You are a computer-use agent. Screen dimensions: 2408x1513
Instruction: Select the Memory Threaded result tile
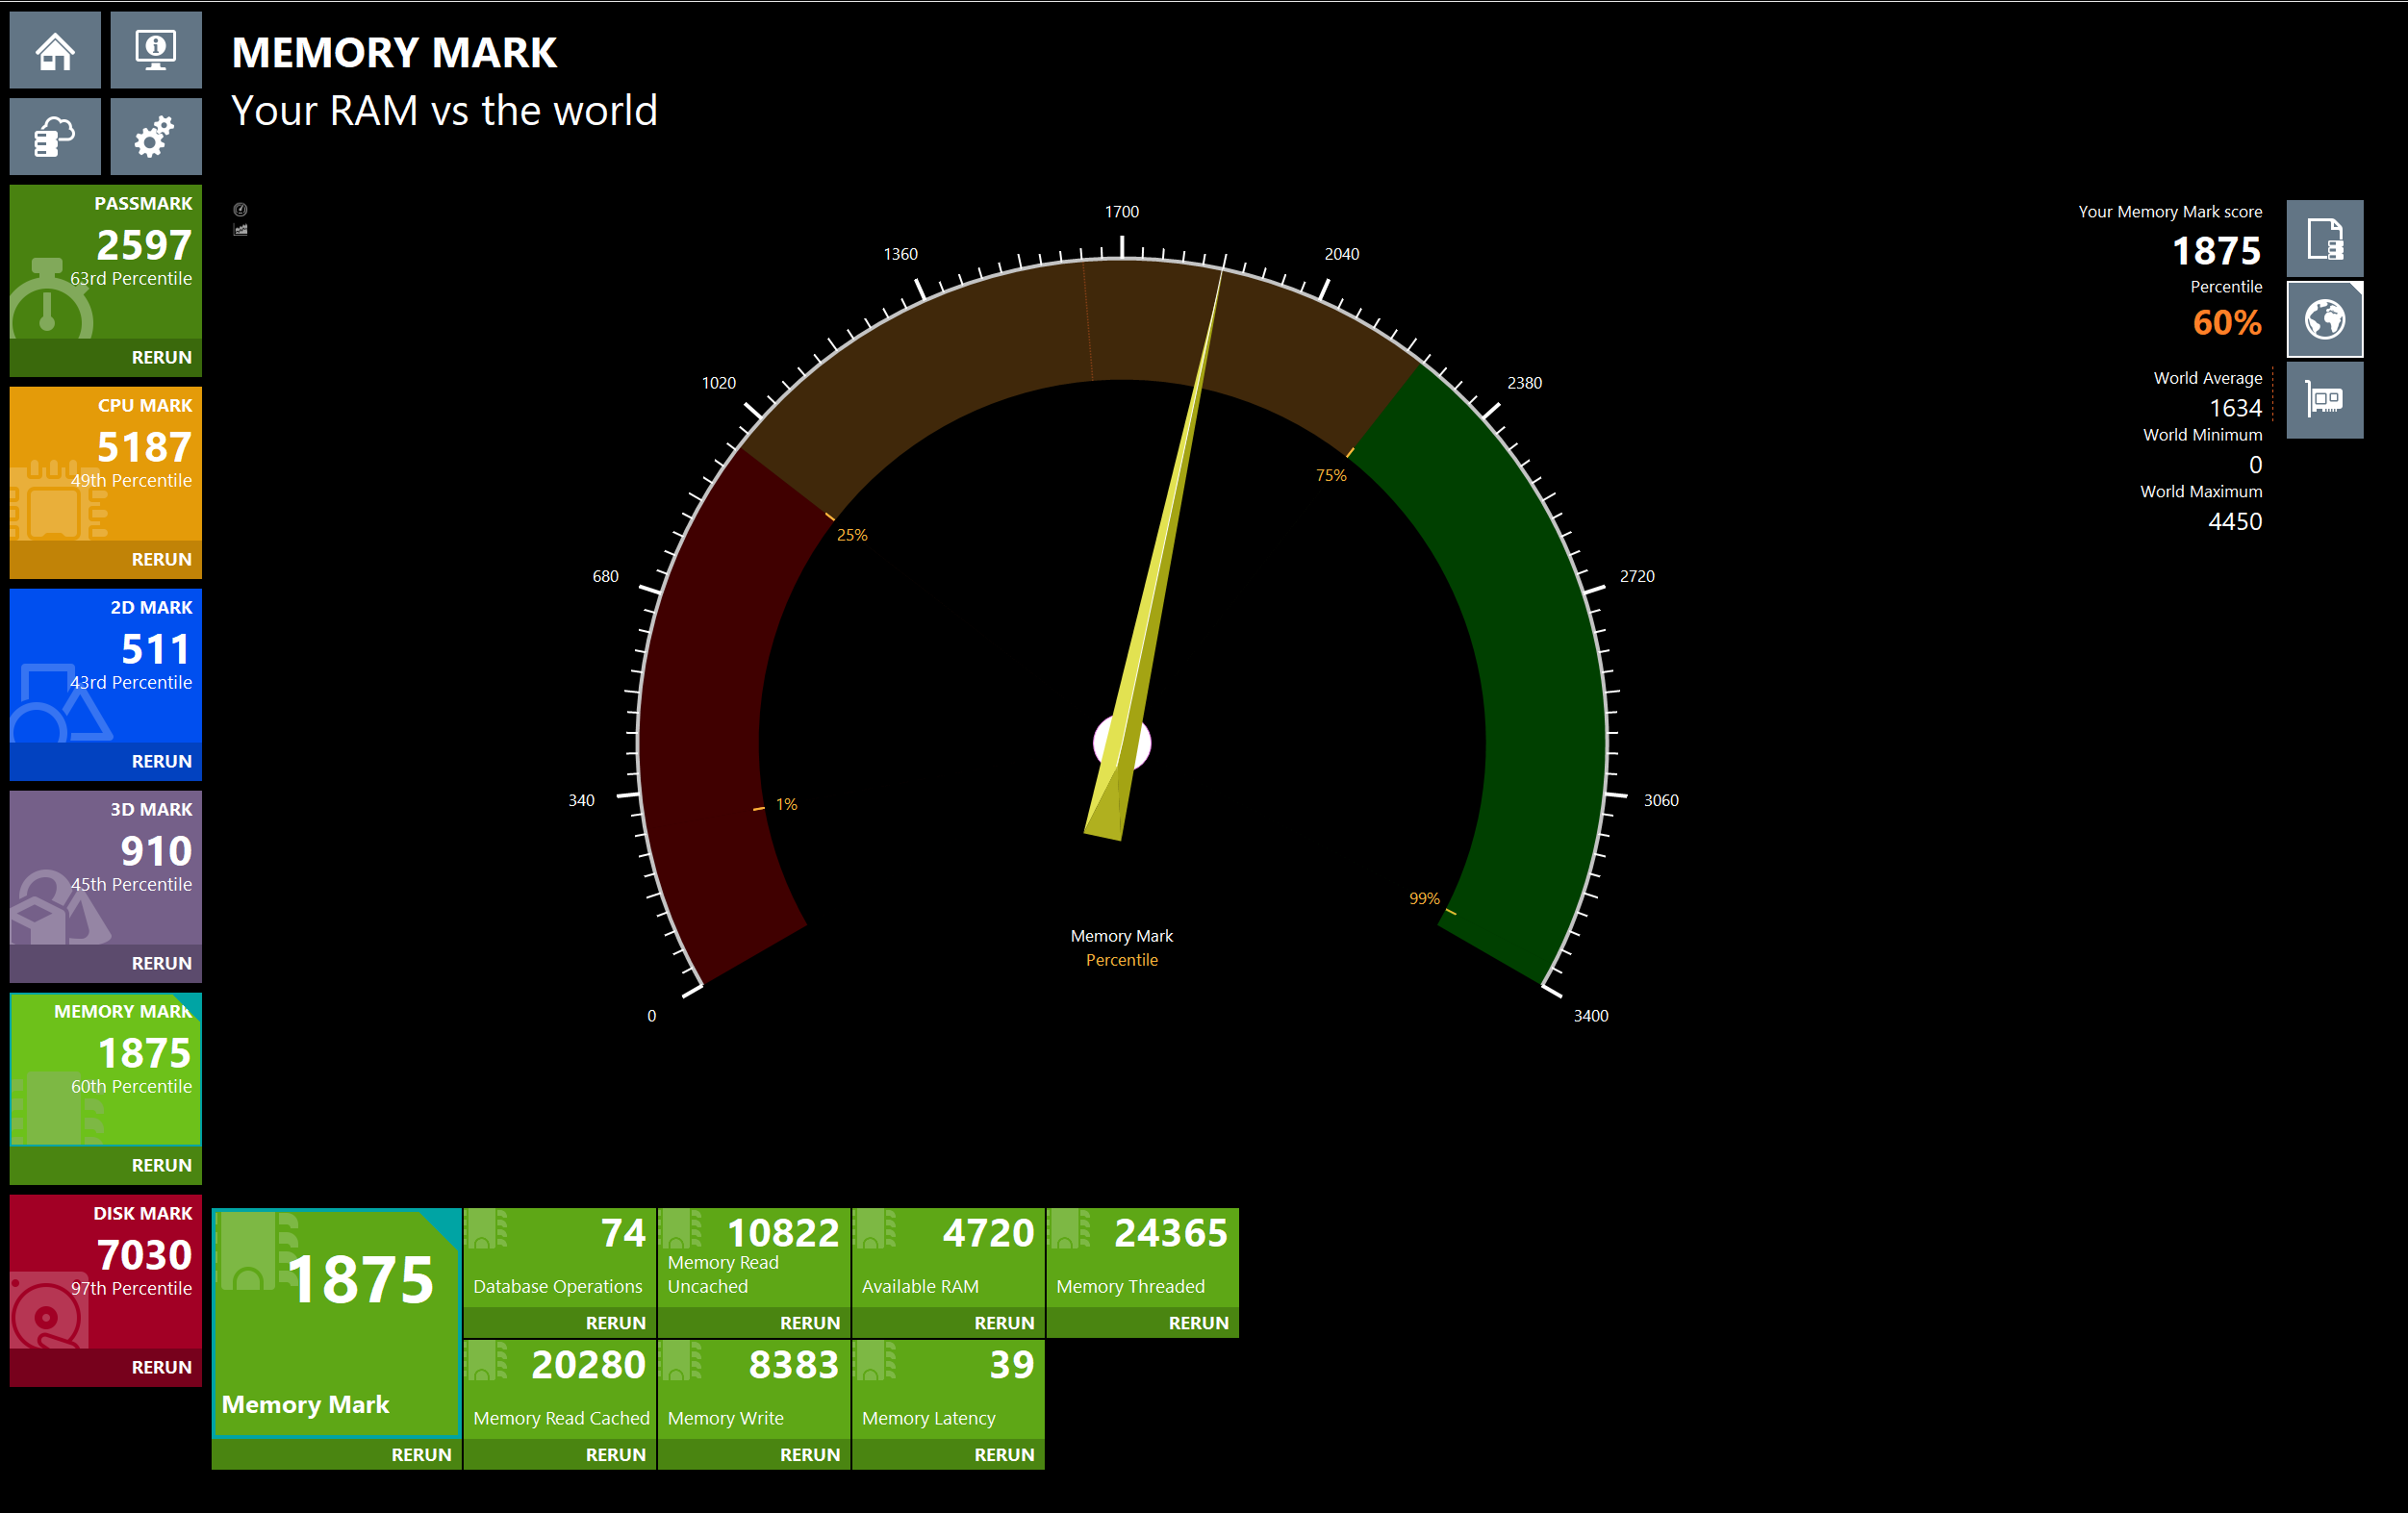1143,1257
